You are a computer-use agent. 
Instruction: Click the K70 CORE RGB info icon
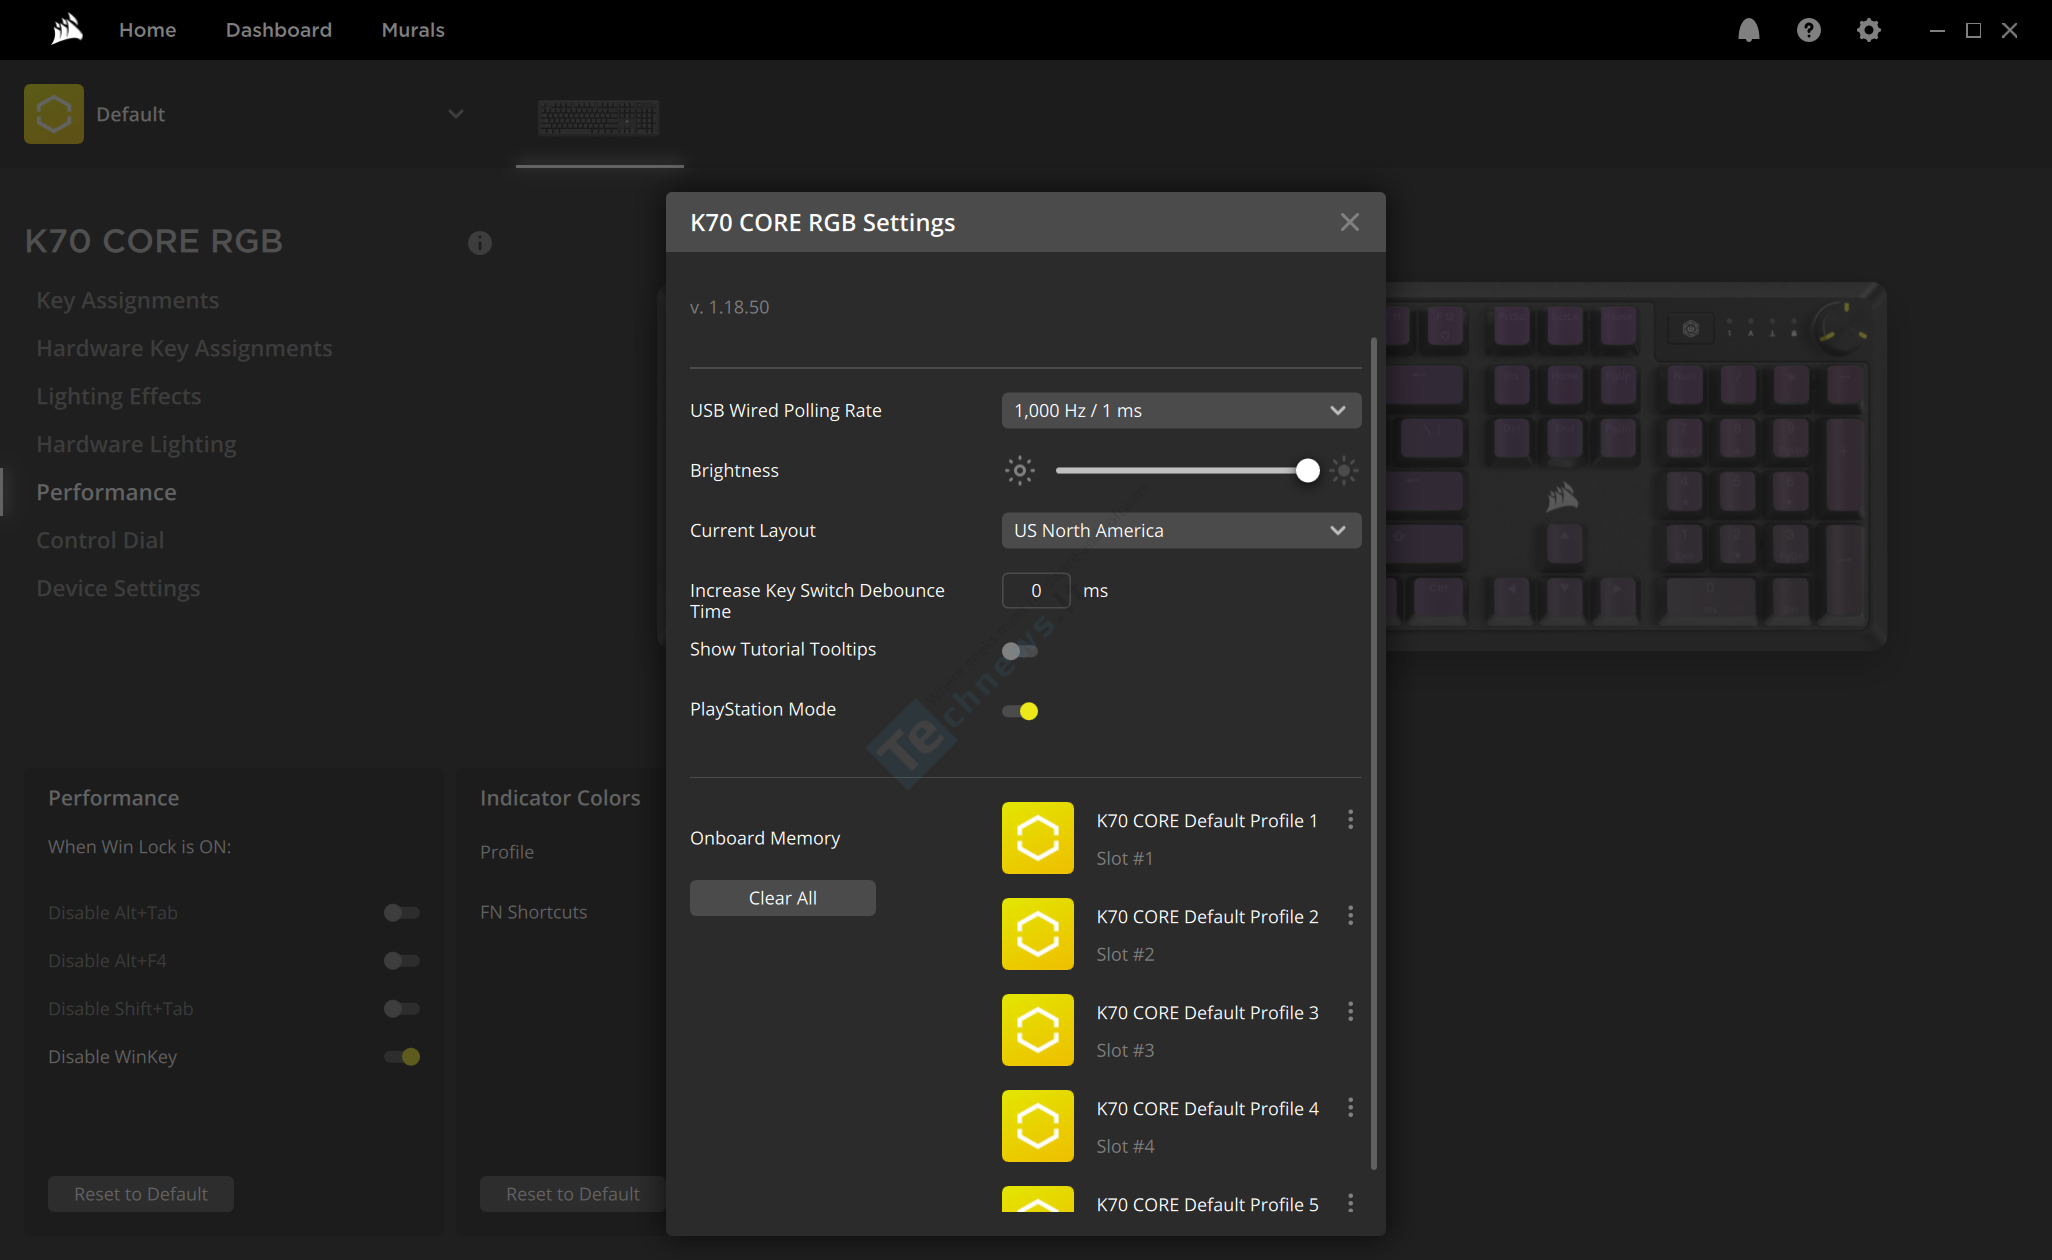(x=480, y=242)
